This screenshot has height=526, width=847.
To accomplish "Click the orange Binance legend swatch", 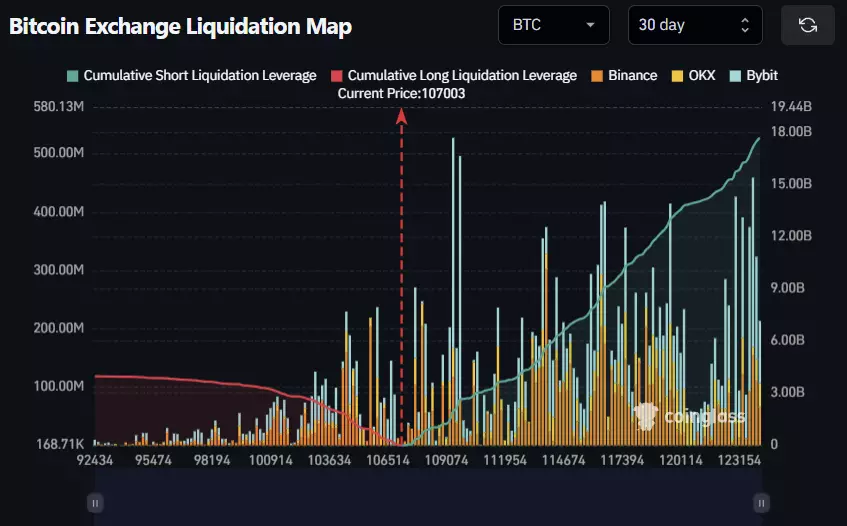I will pos(598,75).
